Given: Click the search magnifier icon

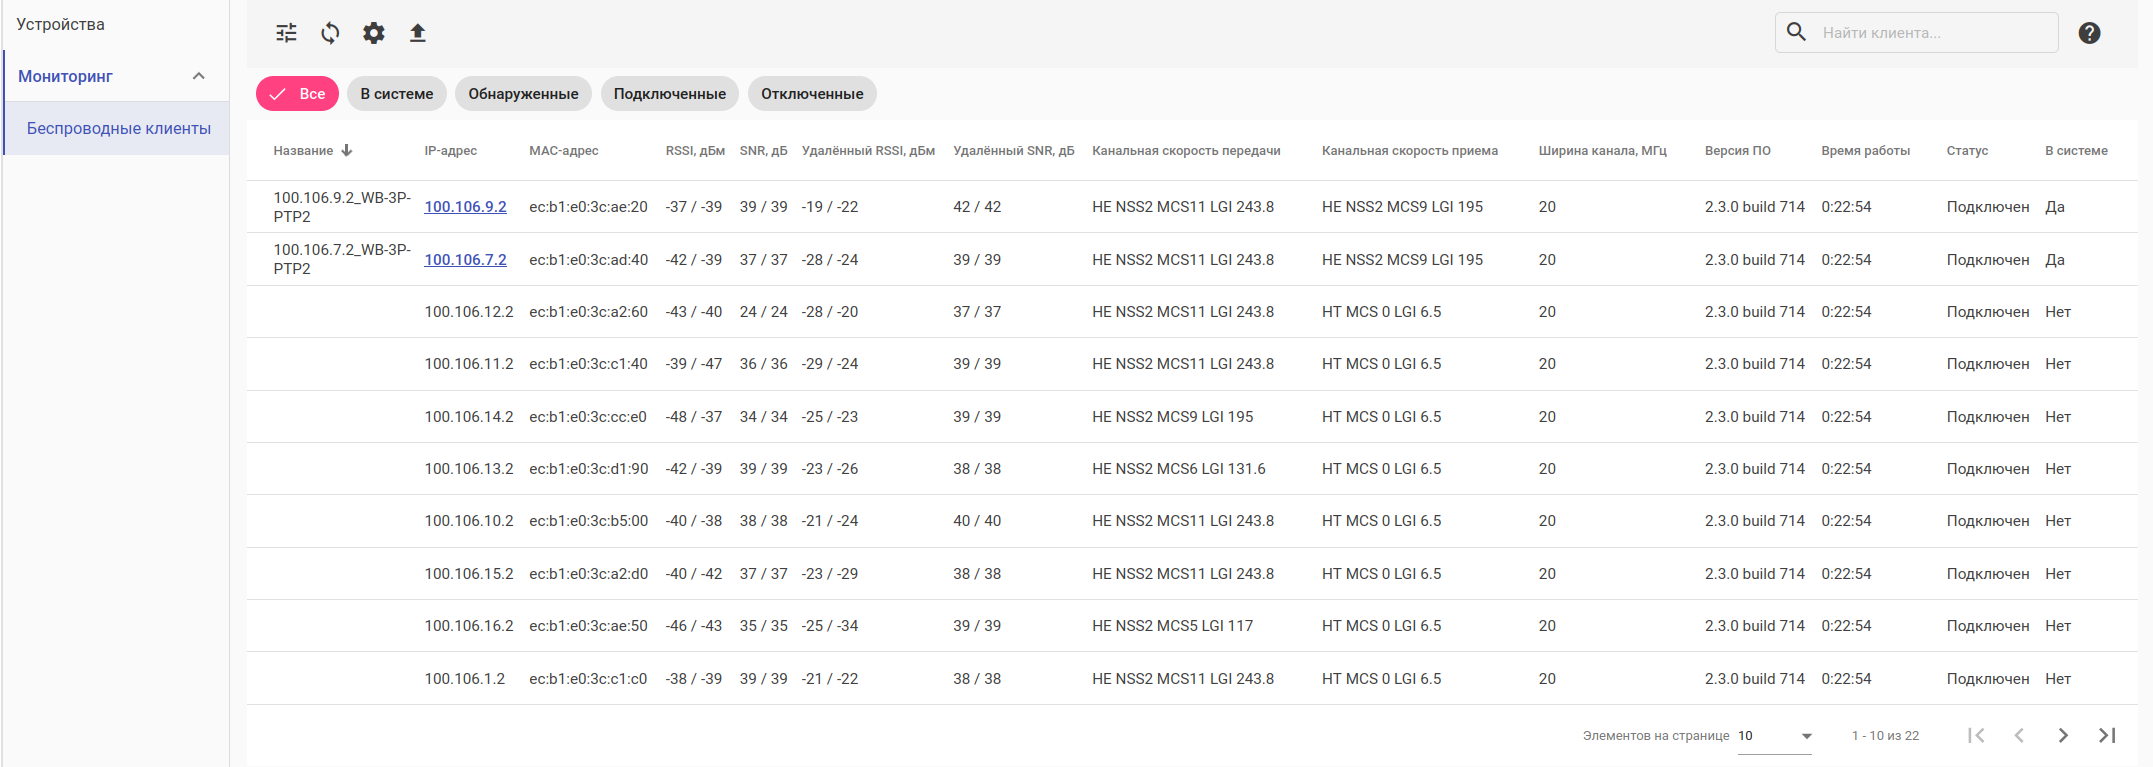Looking at the screenshot, I should pyautogui.click(x=1796, y=32).
